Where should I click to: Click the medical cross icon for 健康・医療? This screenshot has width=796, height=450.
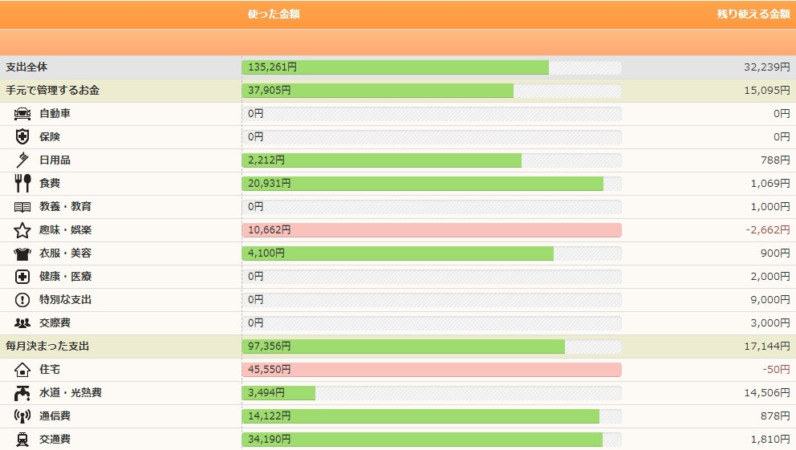22,277
